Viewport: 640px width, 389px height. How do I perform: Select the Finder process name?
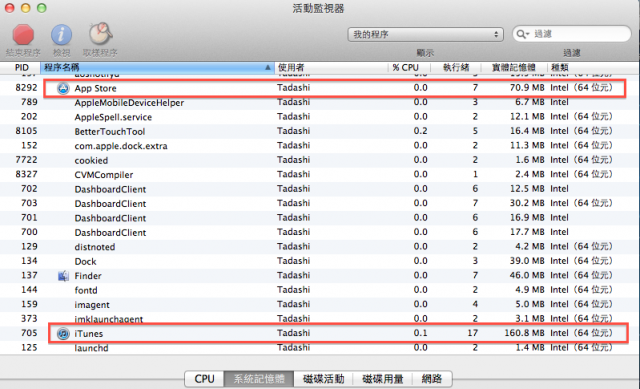[88, 276]
